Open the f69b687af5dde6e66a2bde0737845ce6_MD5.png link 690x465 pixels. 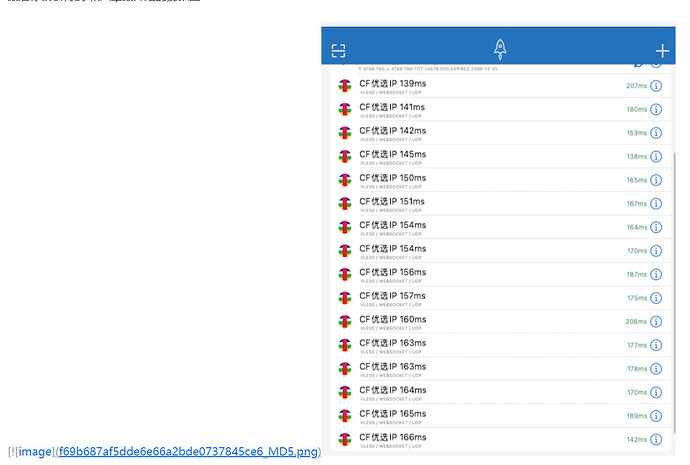[187, 452]
